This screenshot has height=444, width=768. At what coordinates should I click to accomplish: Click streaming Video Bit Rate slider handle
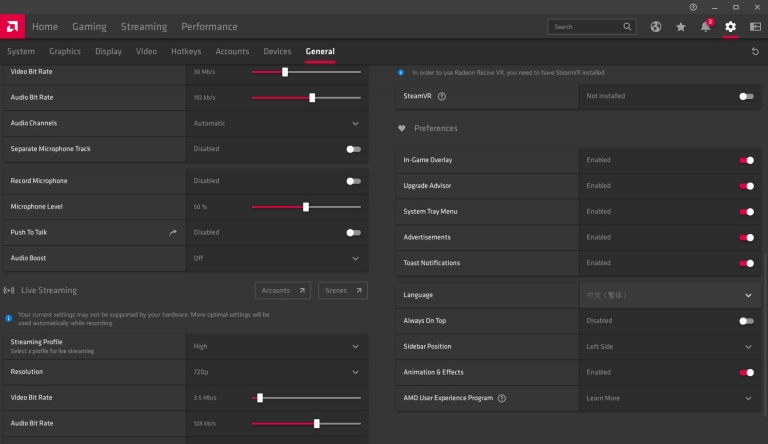coord(260,398)
